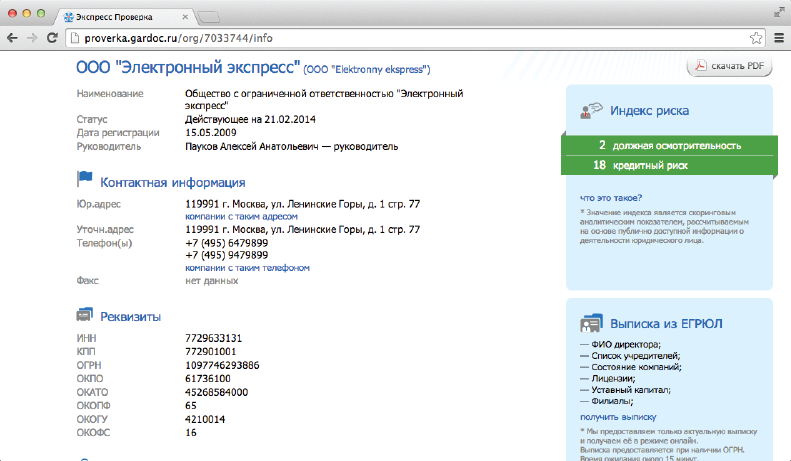Click the browser forward arrow
Viewport: 791px width, 461px height.
[x=32, y=38]
